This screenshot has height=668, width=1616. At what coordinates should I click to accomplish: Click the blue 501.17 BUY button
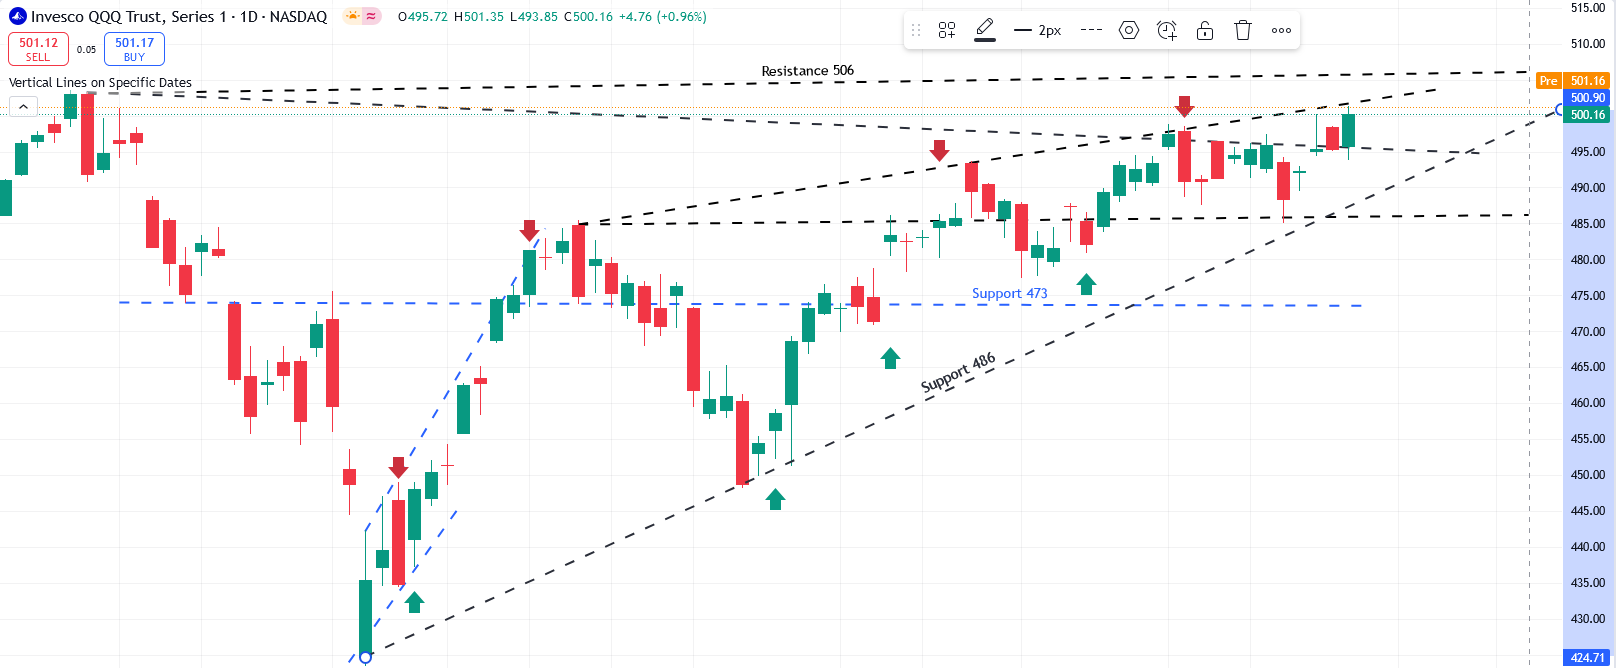134,48
